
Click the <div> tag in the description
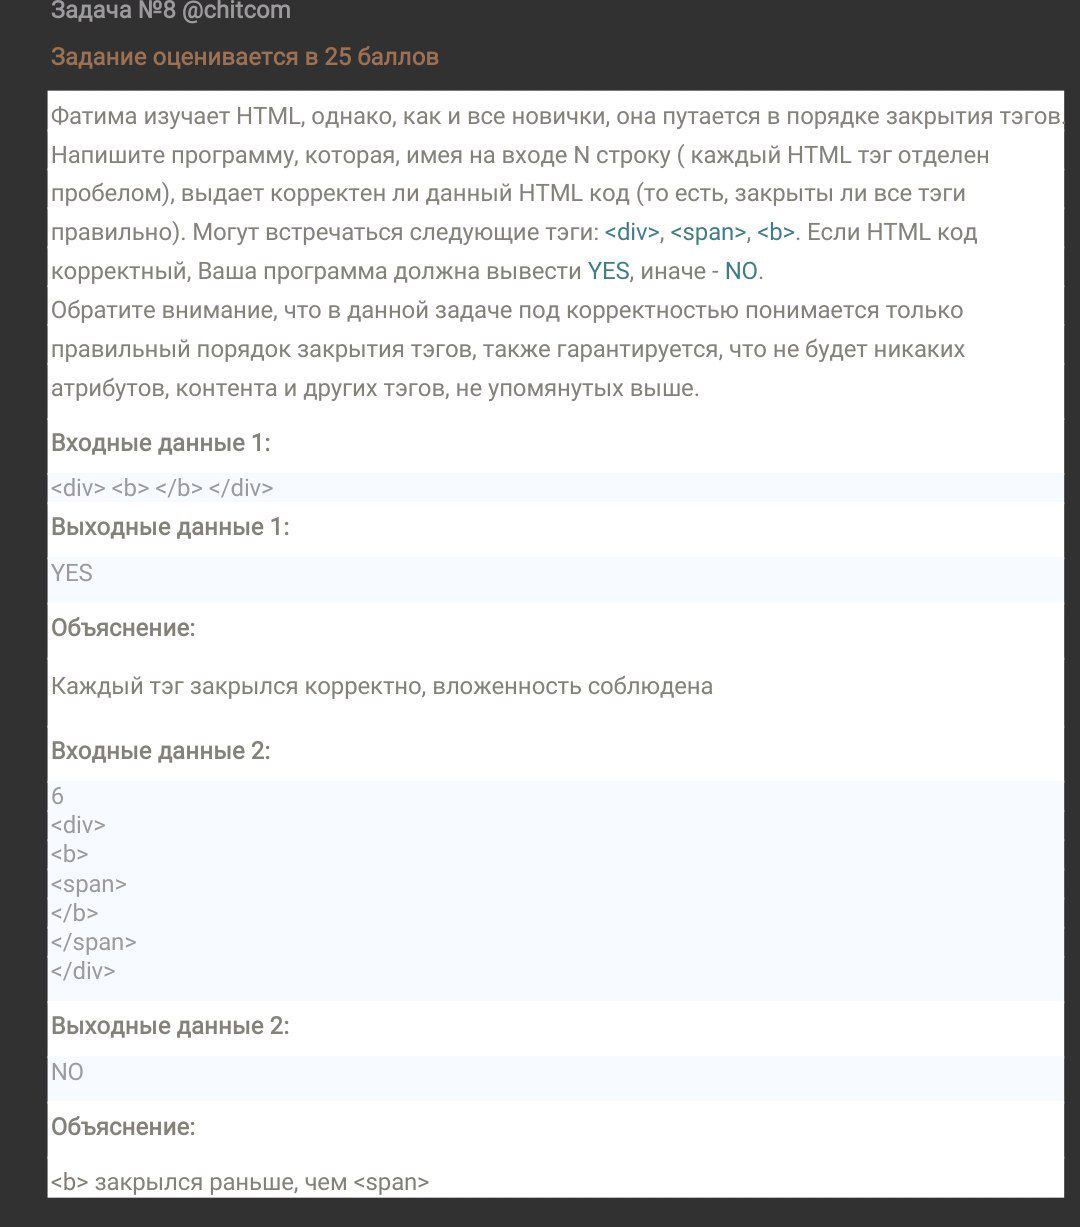pyautogui.click(x=632, y=233)
